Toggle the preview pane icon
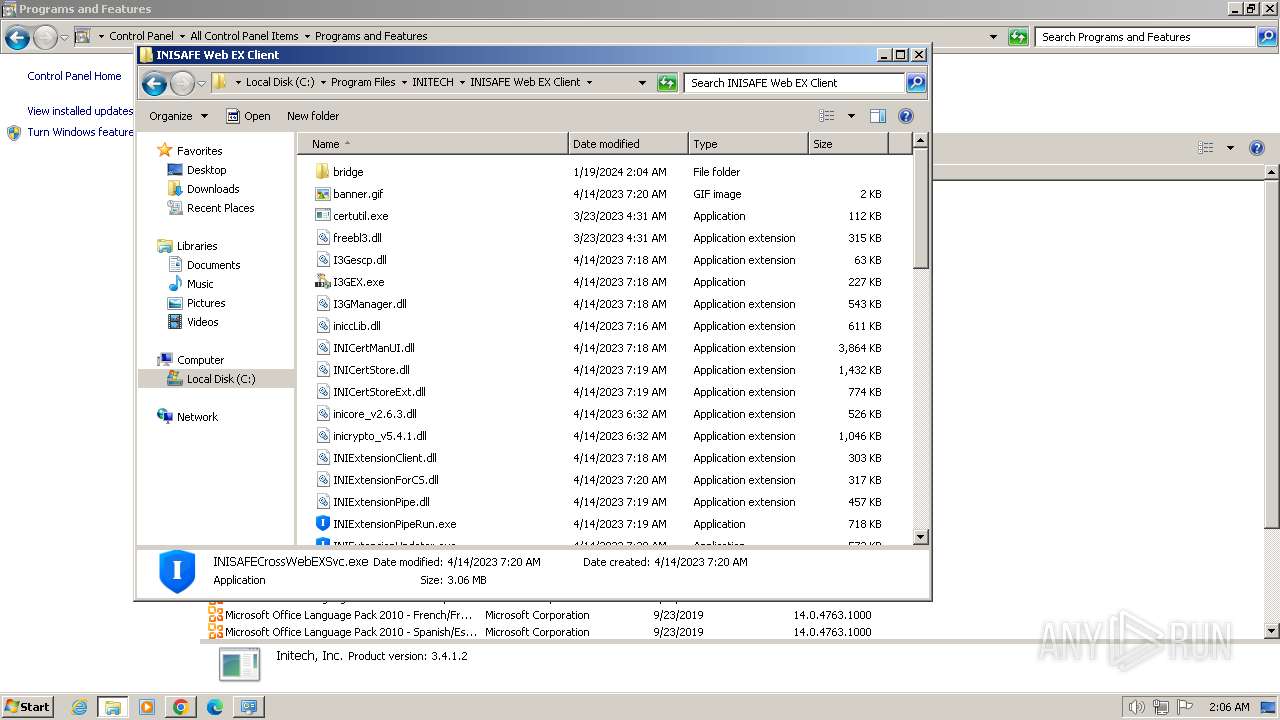This screenshot has height=720, width=1280. tap(878, 116)
